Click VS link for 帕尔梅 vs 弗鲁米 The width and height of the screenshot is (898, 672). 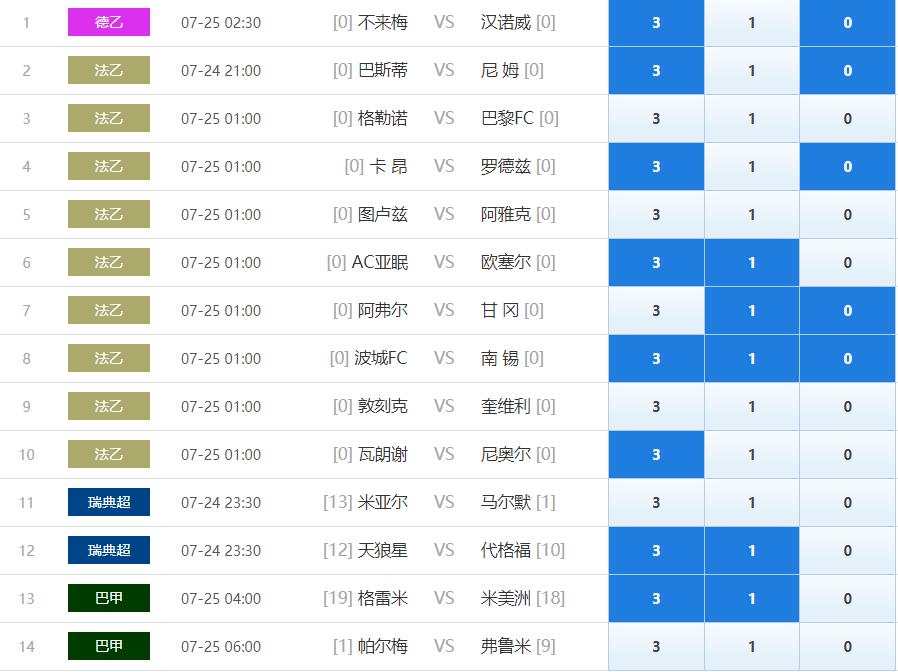click(x=444, y=647)
